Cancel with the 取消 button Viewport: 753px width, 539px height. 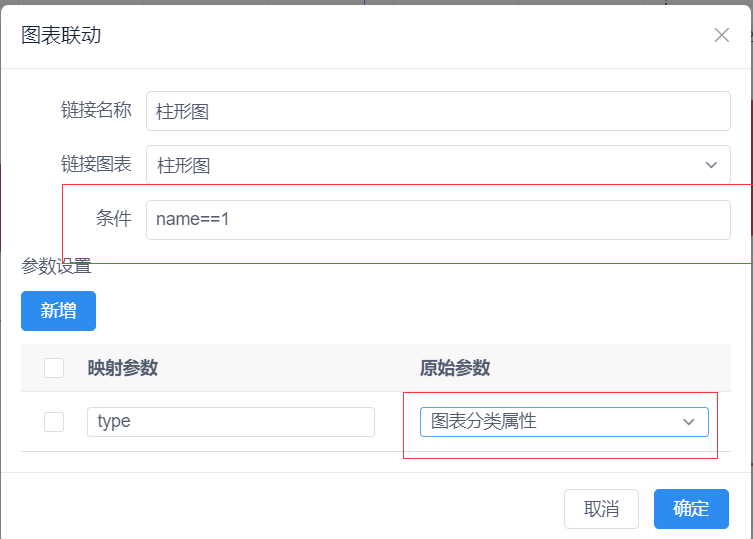[601, 509]
